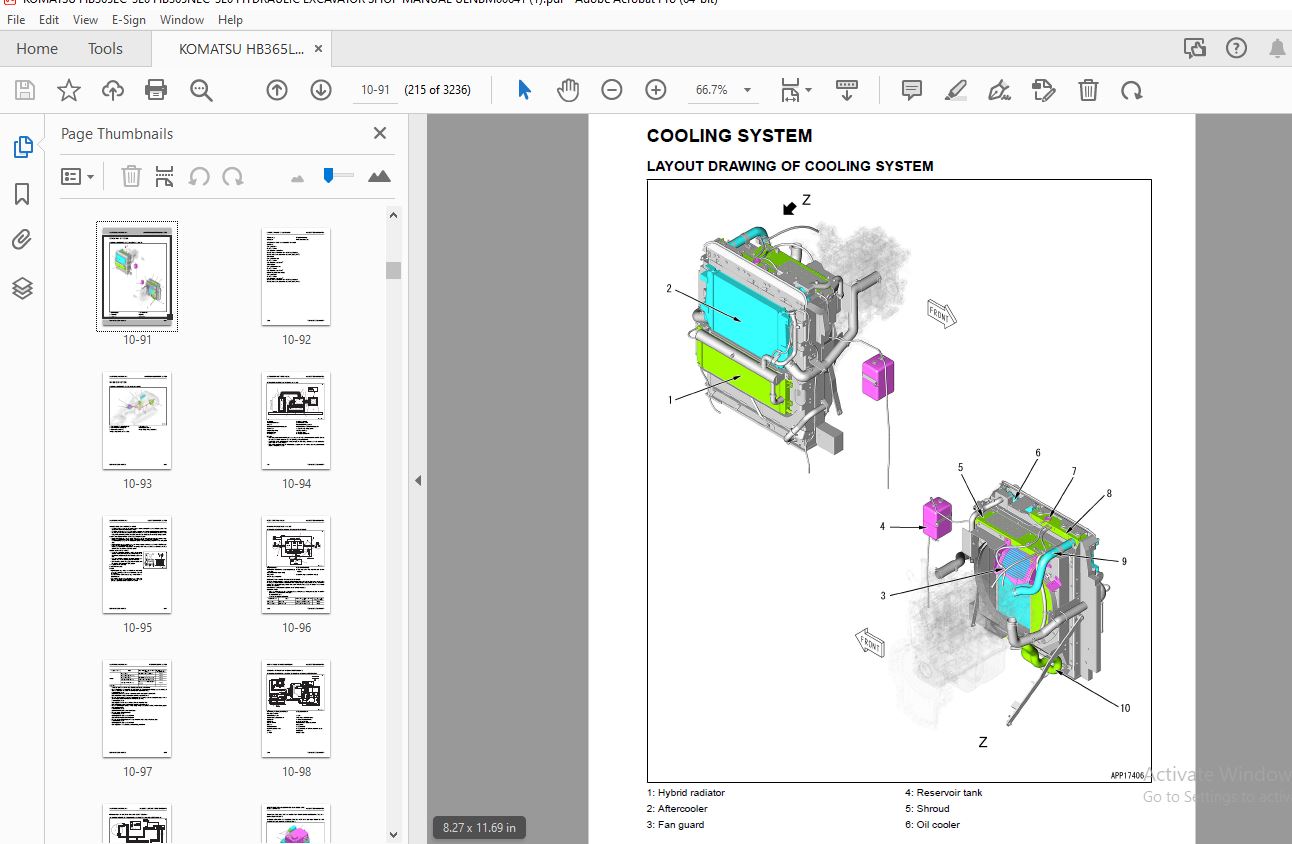Click the insert pages icon in the thumbnails panel
The width and height of the screenshot is (1292, 844).
click(165, 177)
